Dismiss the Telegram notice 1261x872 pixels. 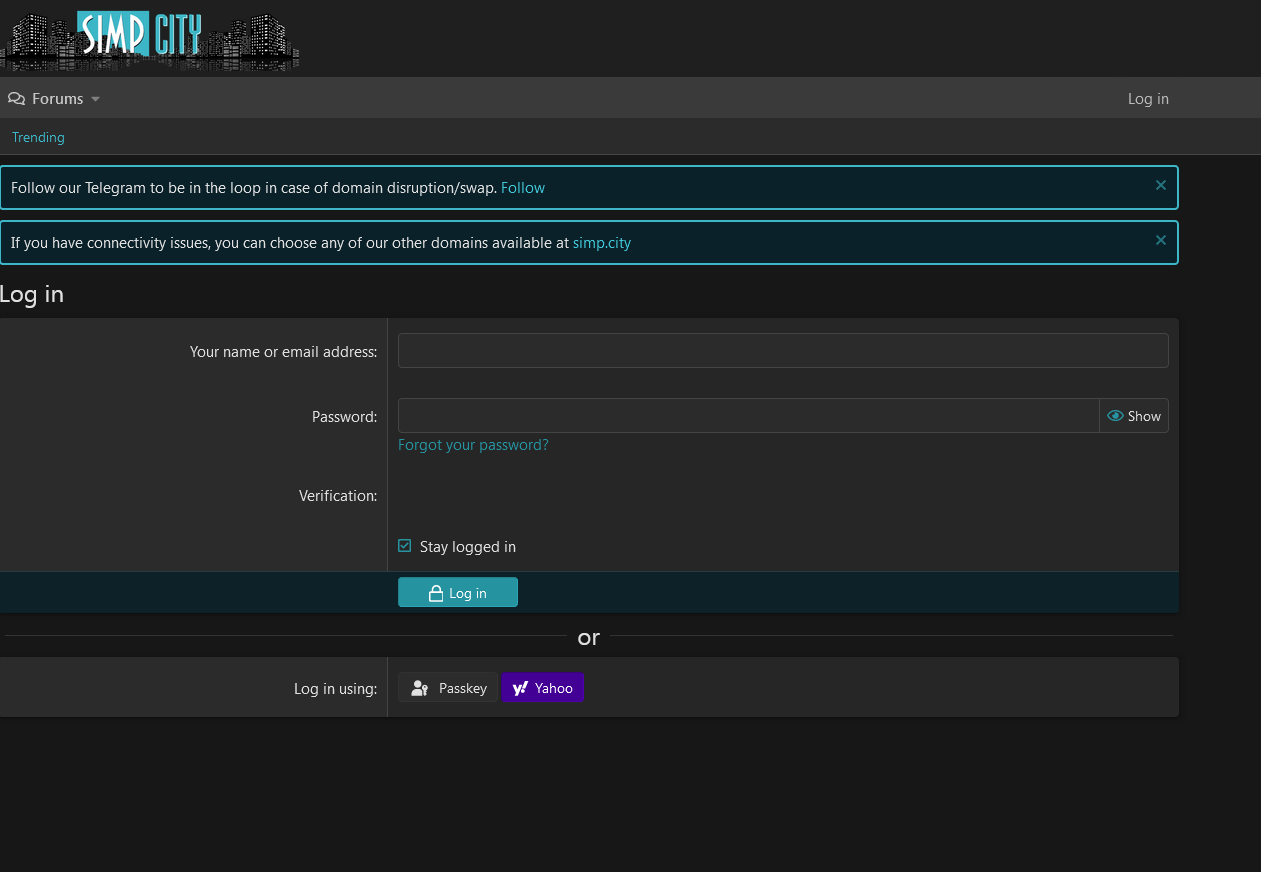[x=1160, y=185]
